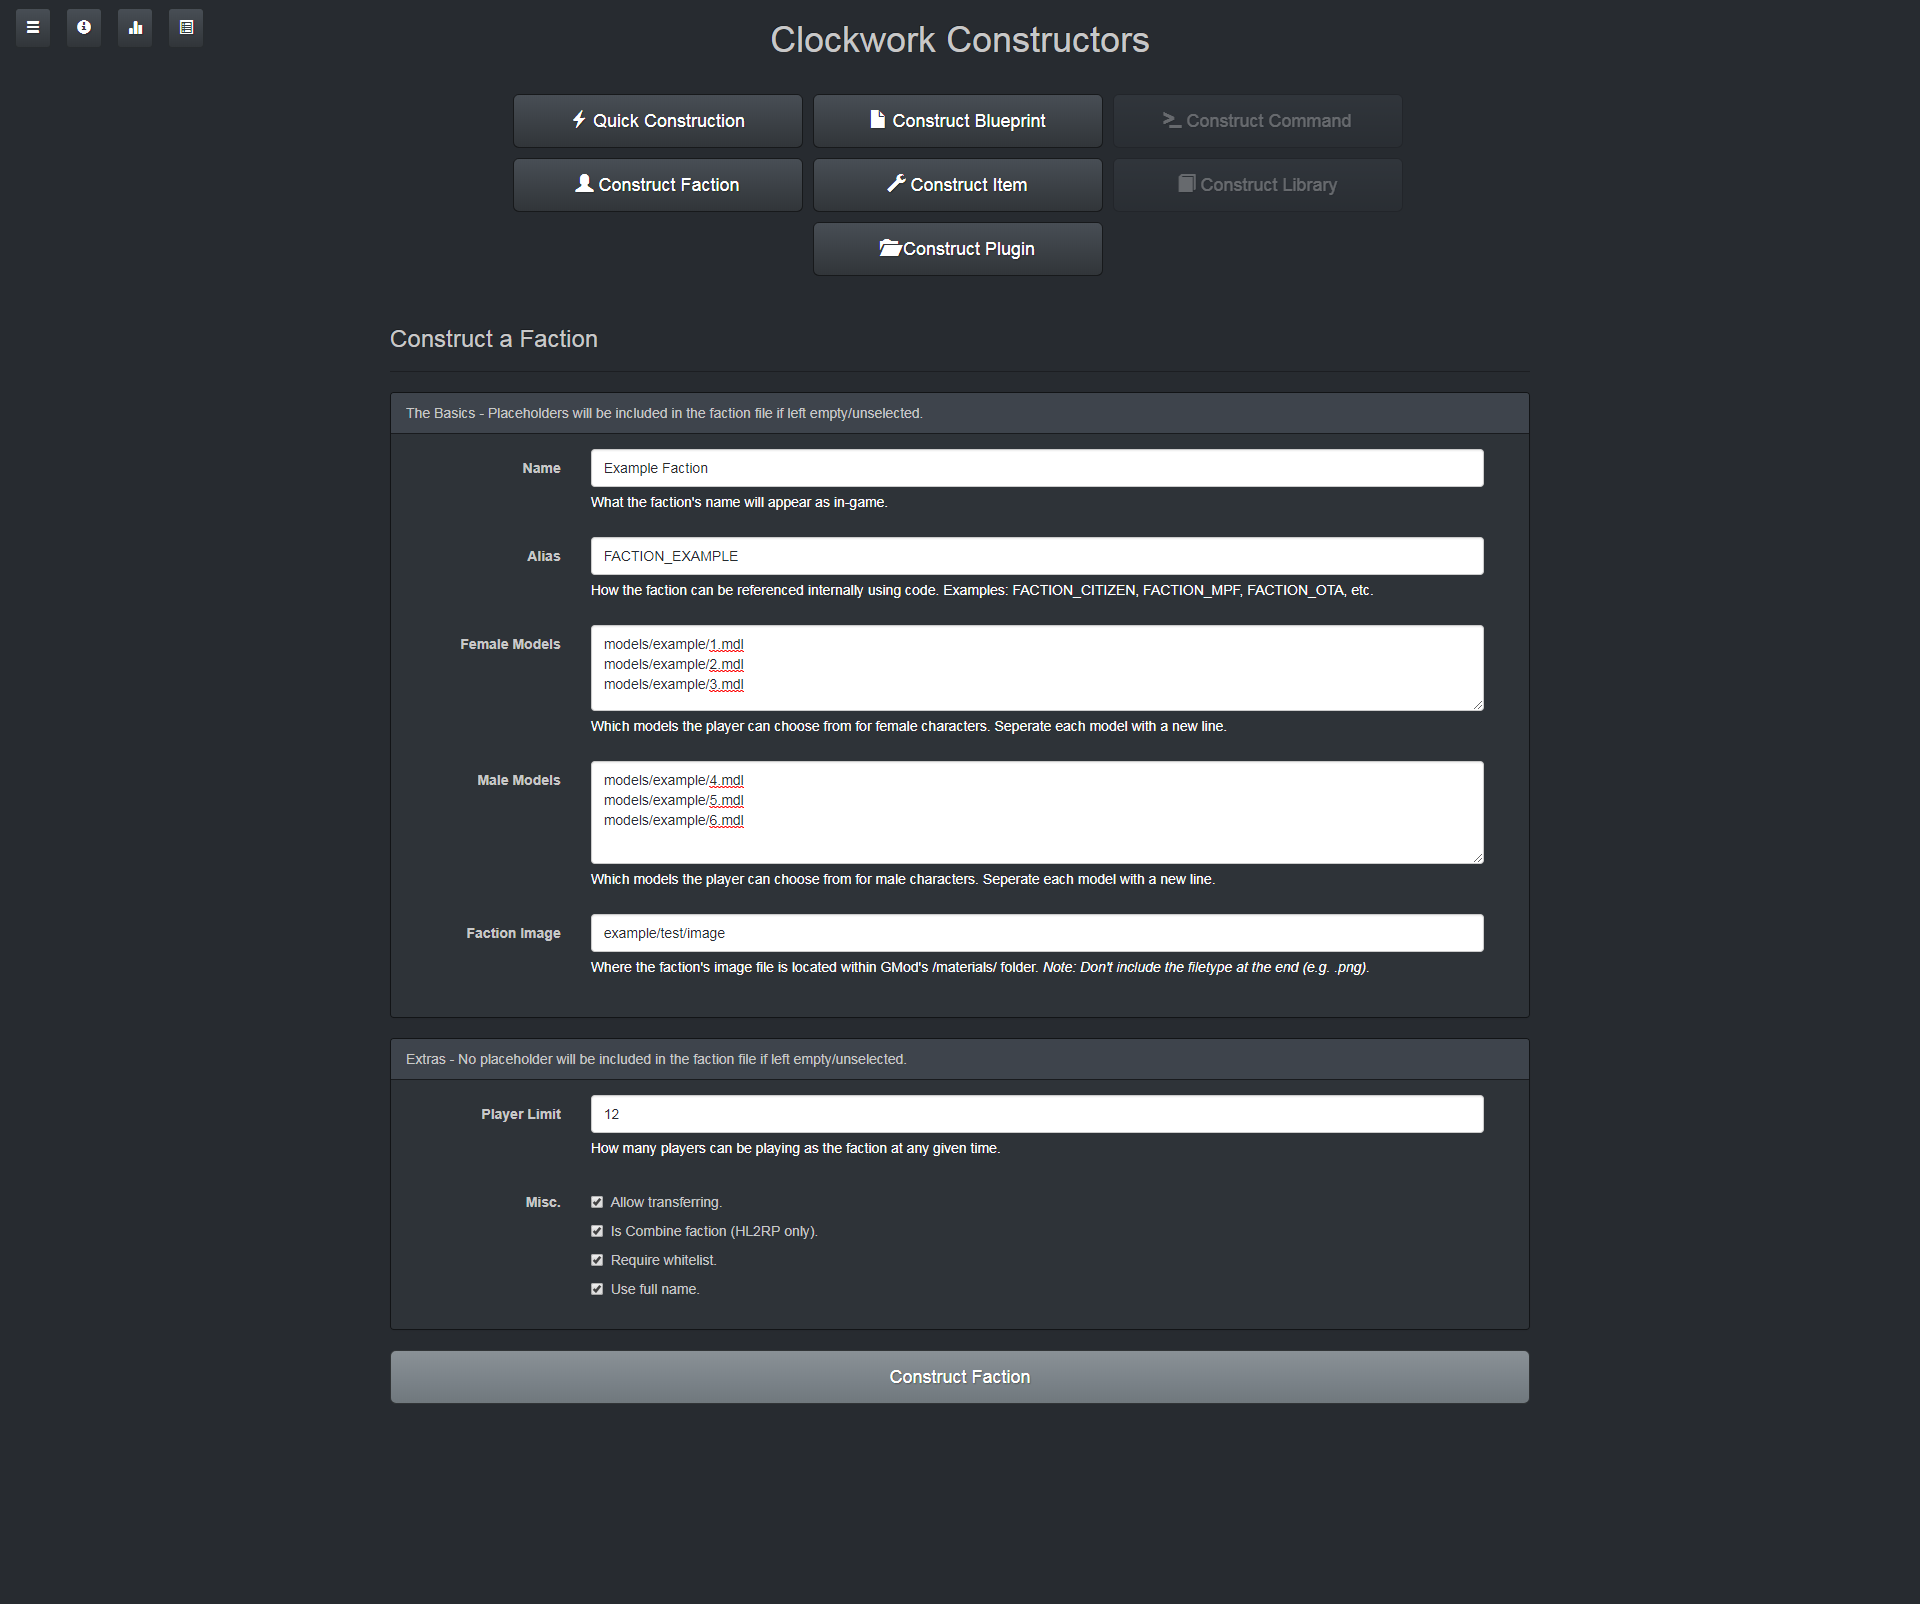The width and height of the screenshot is (1920, 1604).
Task: Click the Player Limit field
Action: click(x=1037, y=1114)
